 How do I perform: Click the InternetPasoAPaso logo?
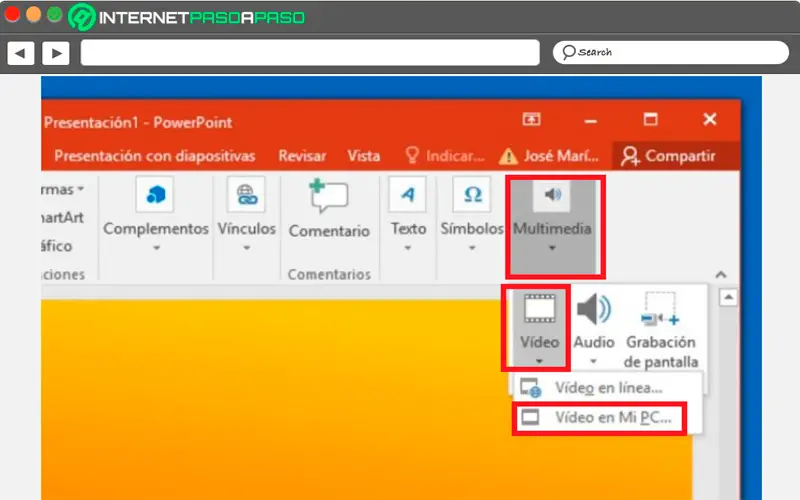187,17
